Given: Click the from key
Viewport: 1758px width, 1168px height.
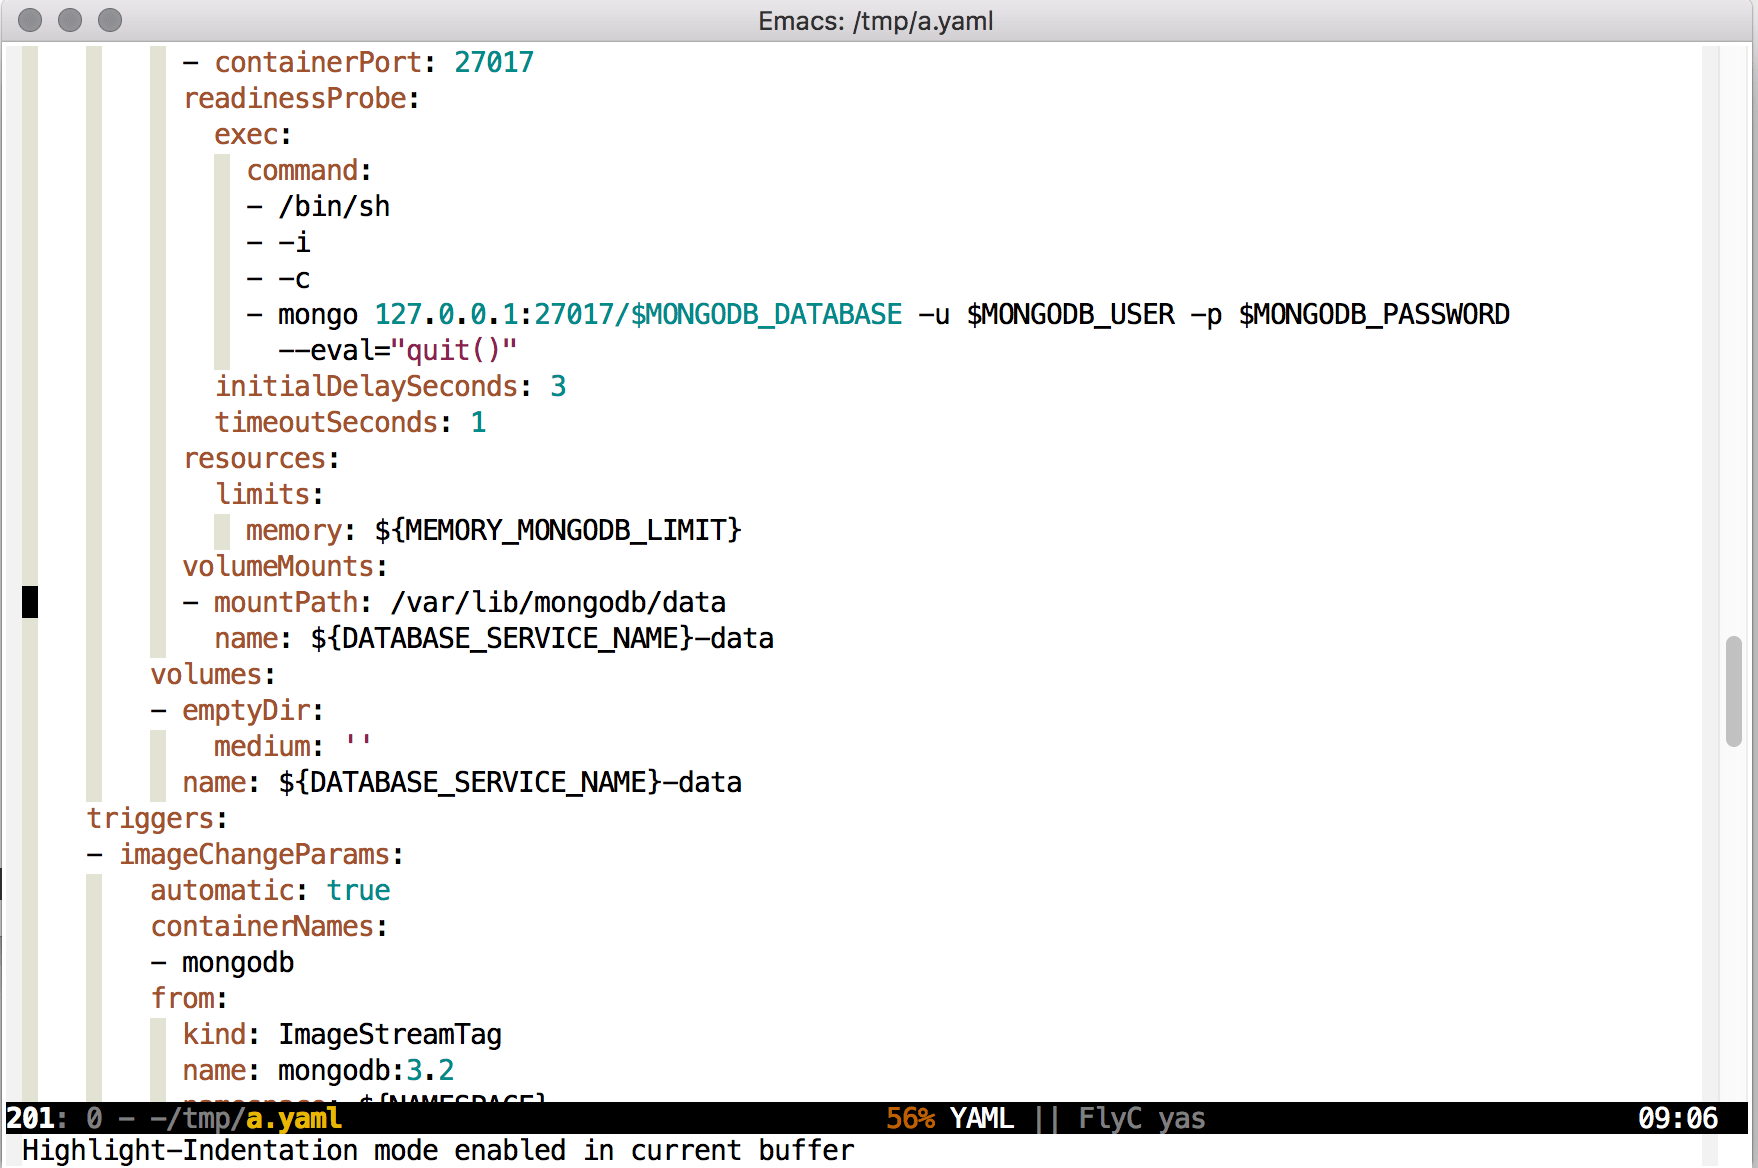Looking at the screenshot, I should pyautogui.click(x=182, y=998).
